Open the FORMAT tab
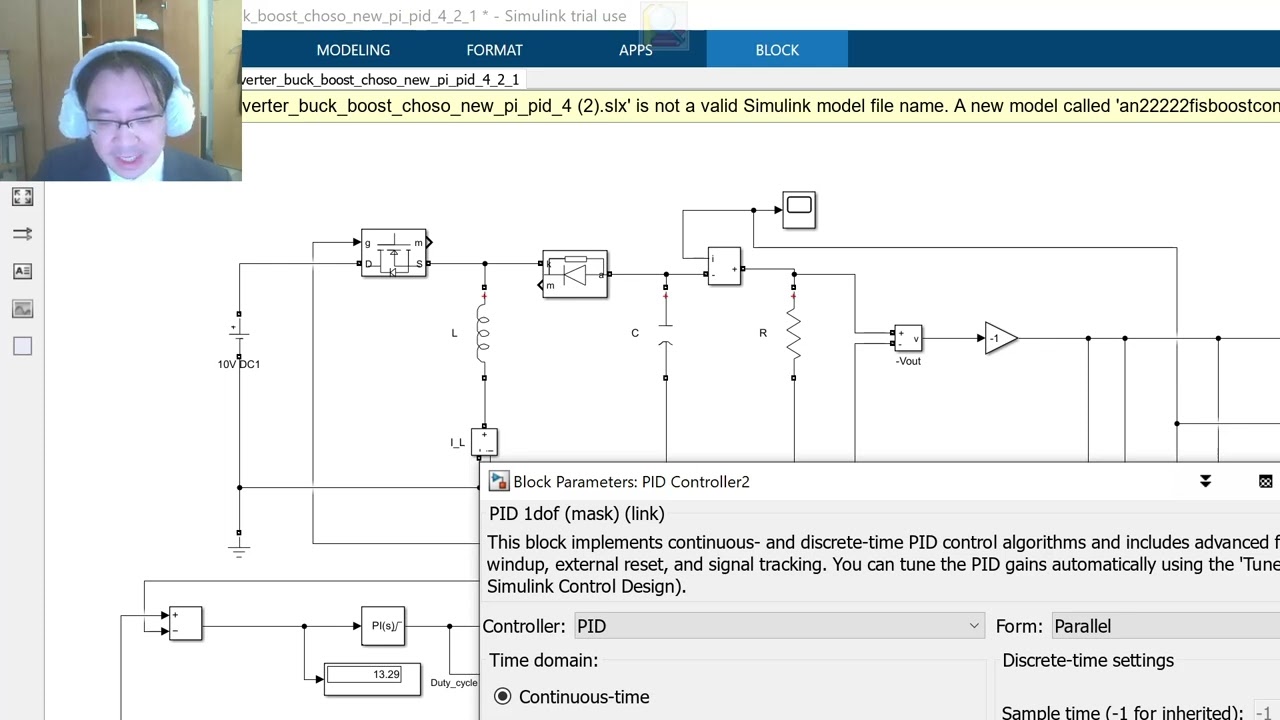1280x720 pixels. click(x=494, y=50)
